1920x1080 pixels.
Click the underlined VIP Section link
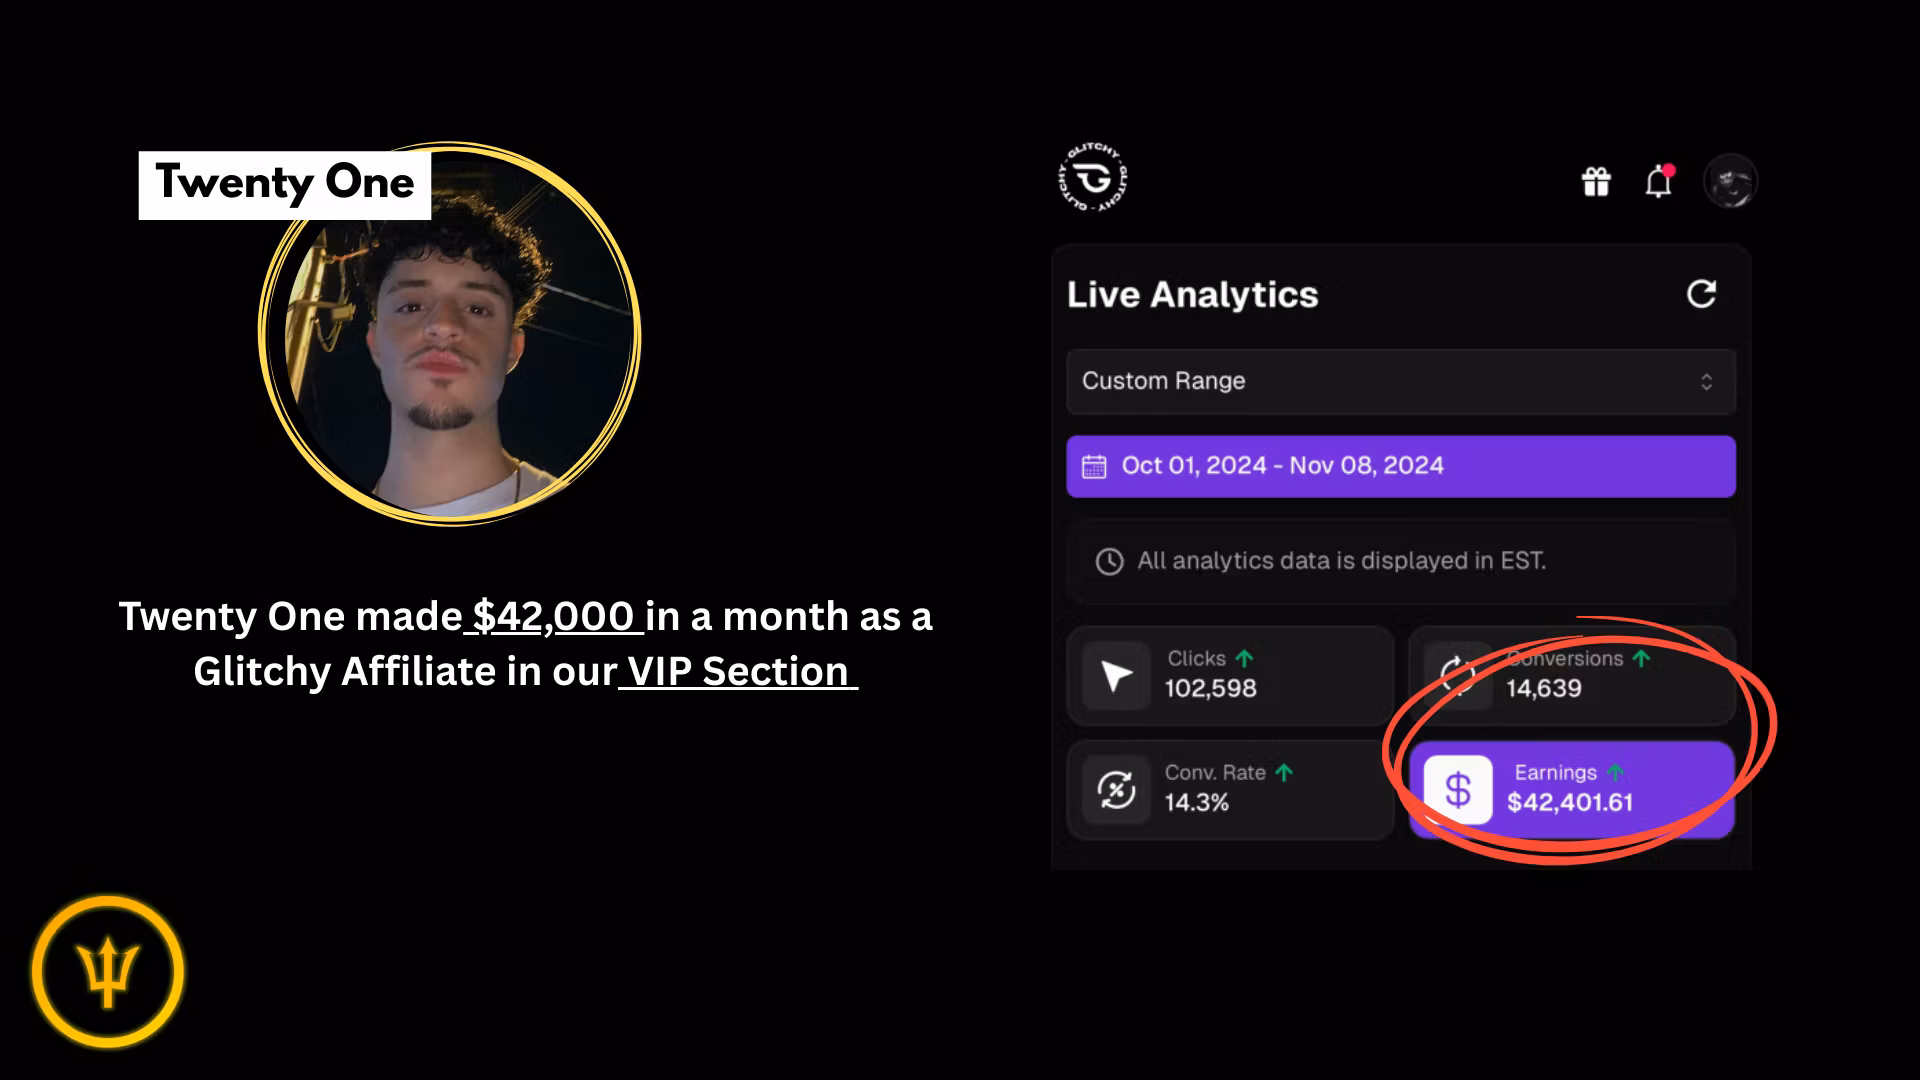[x=738, y=671]
